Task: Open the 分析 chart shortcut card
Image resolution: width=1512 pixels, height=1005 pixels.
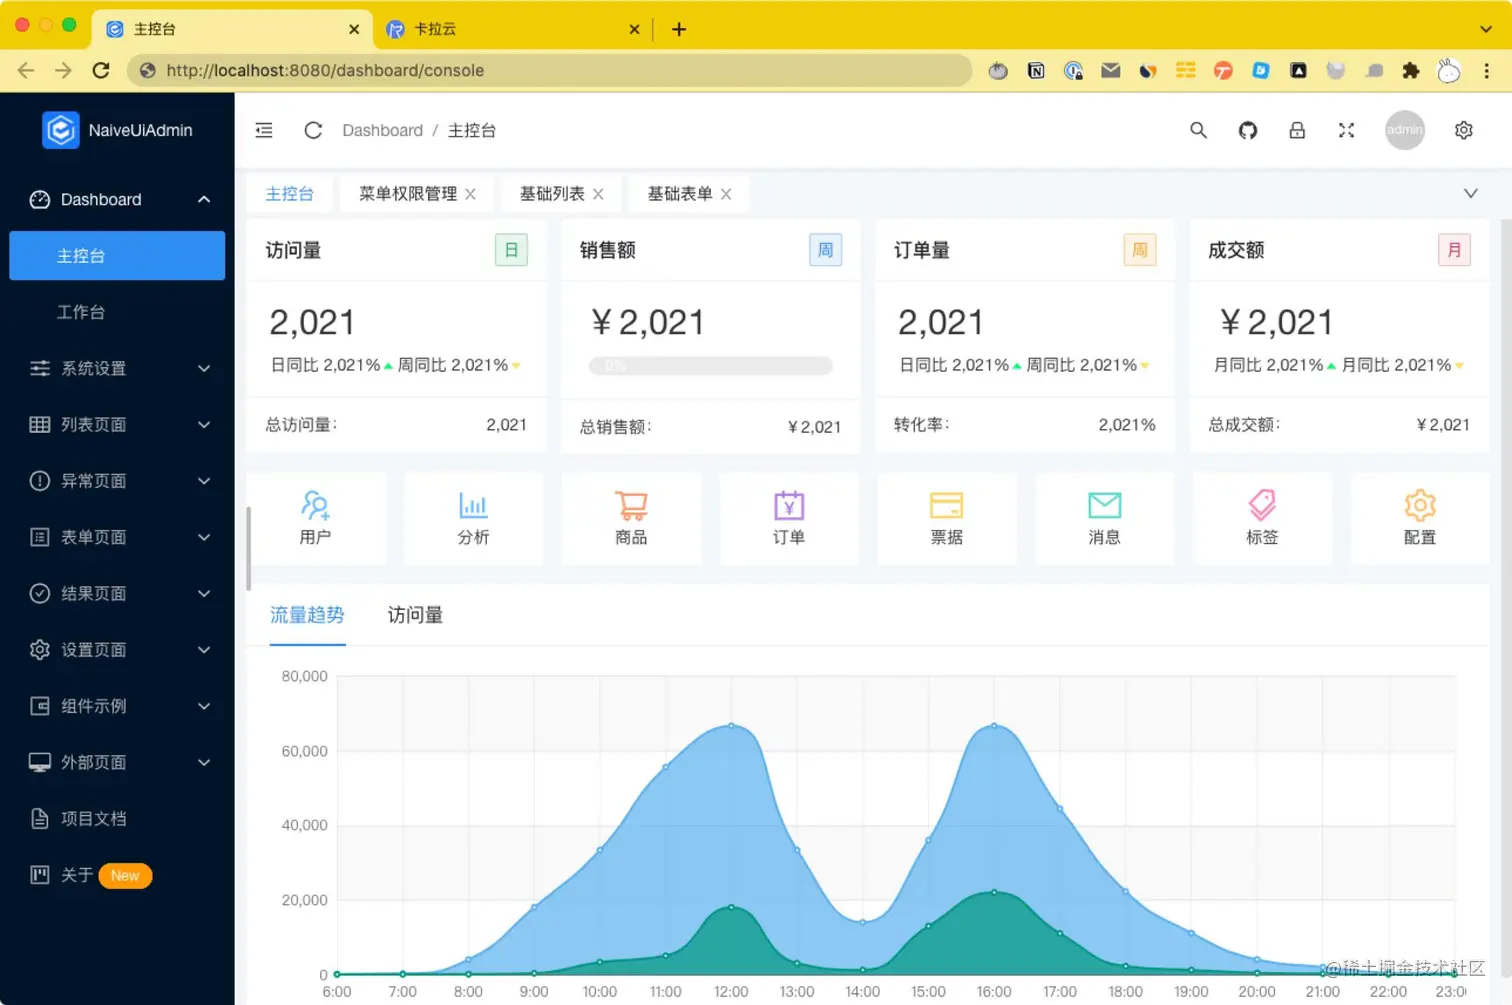Action: tap(473, 518)
